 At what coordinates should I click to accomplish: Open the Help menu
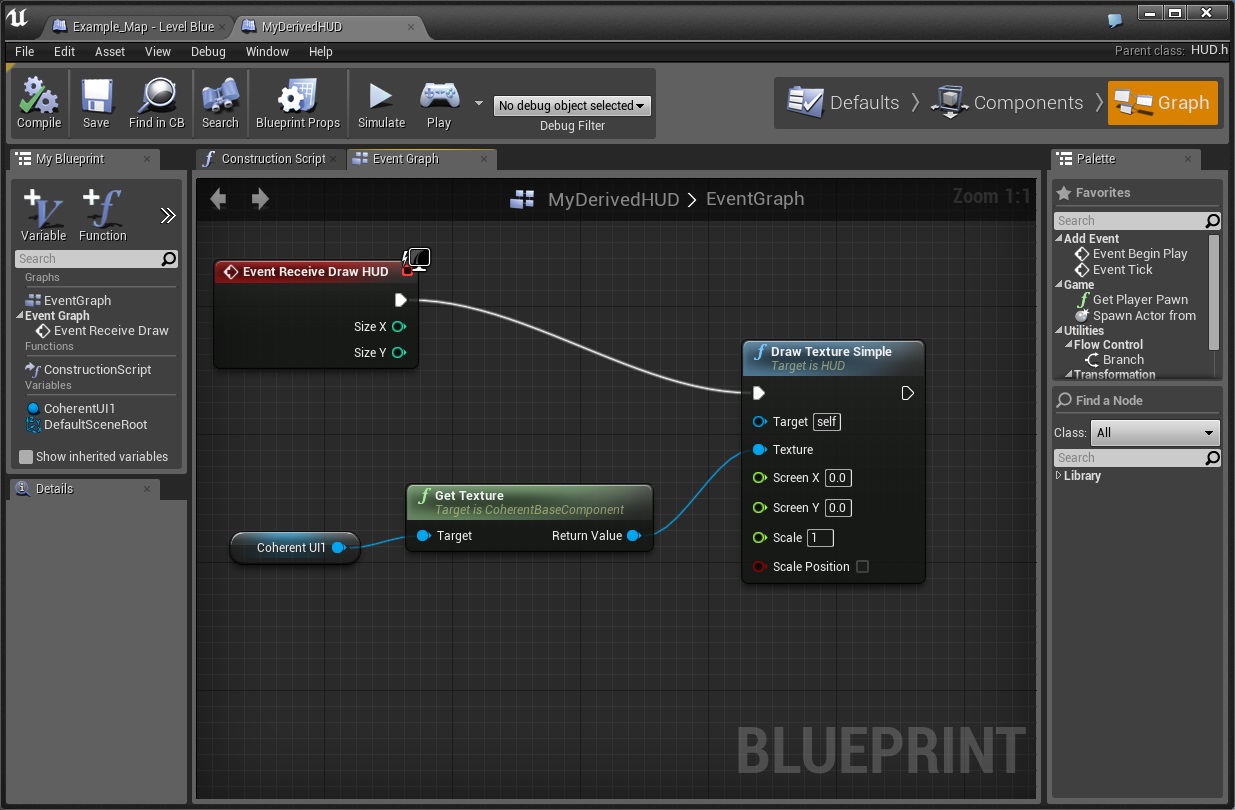[321, 51]
